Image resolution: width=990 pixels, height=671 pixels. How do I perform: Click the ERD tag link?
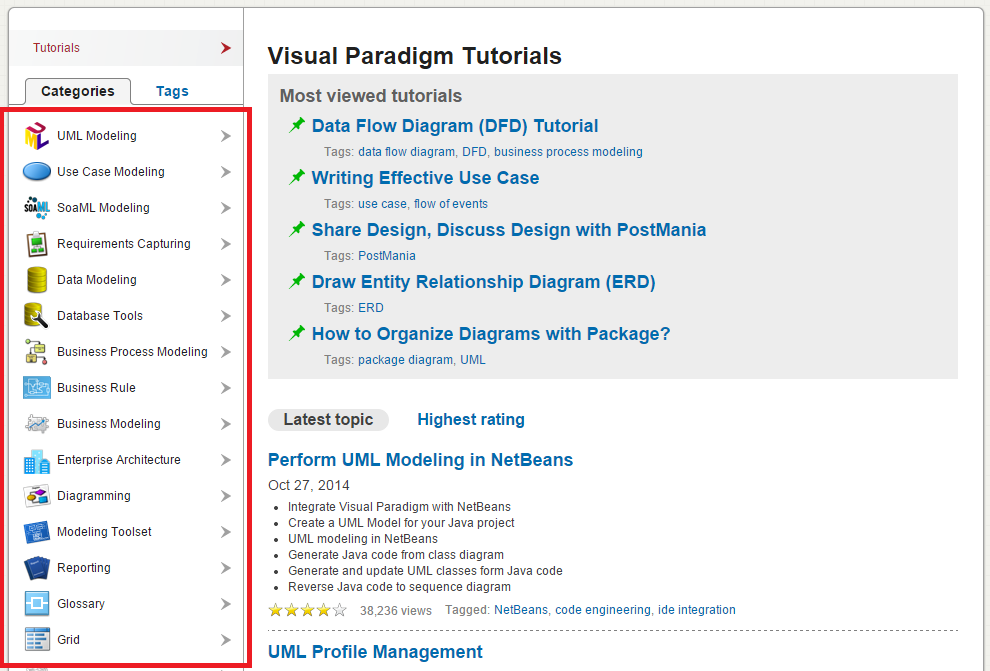371,308
